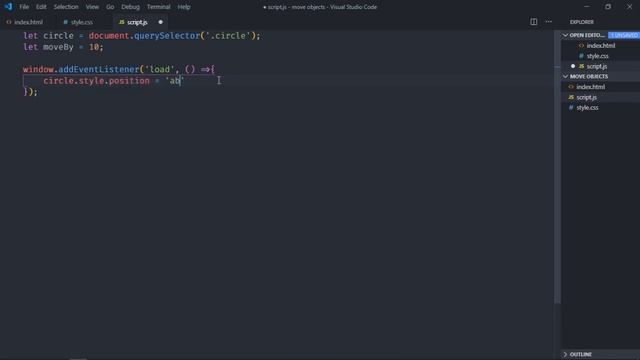Screen dimensions: 640x360
Task: Open the View menu
Action: (92, 7)
